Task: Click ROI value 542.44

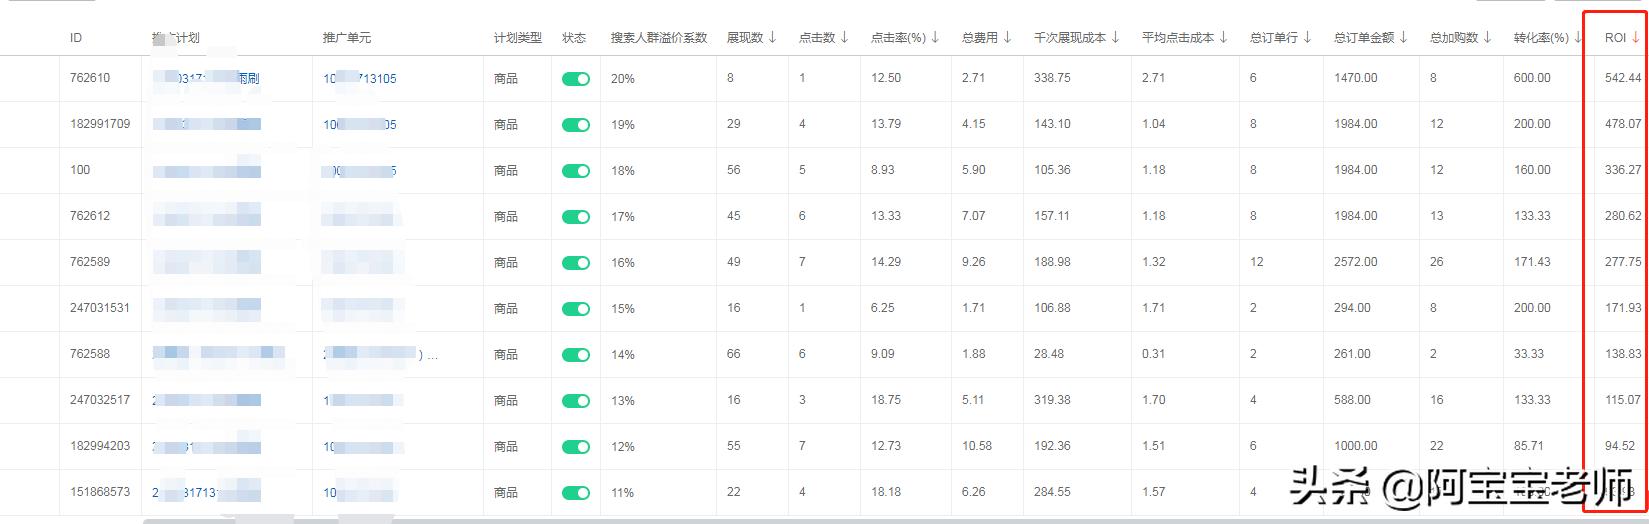Action: [1623, 78]
